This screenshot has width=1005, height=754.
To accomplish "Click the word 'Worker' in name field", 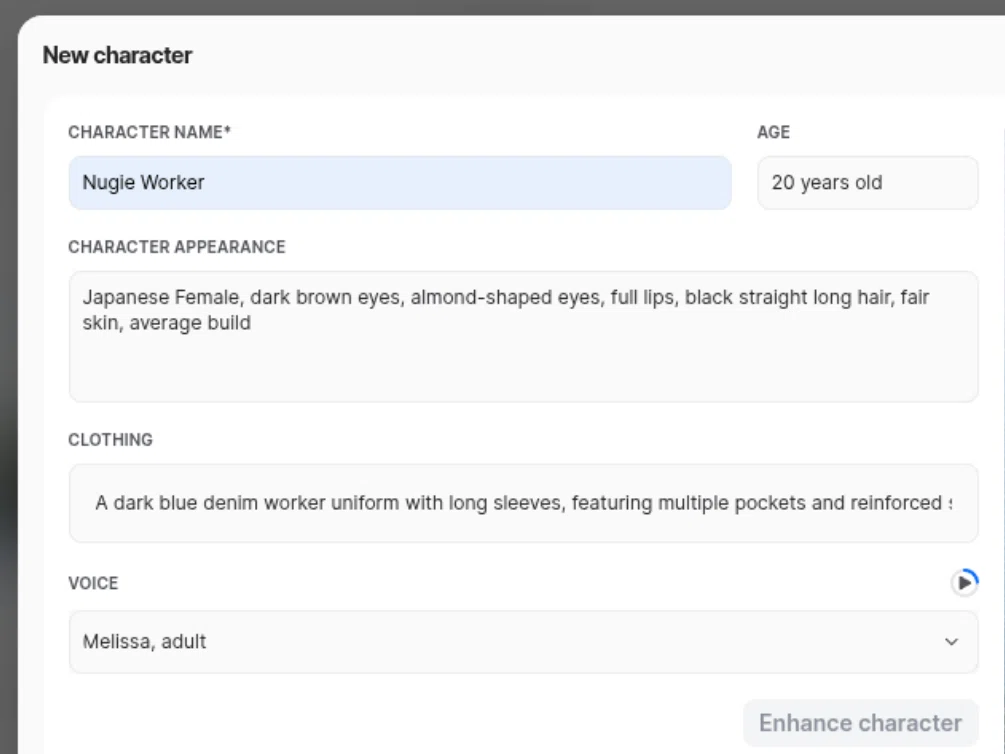I will (172, 183).
